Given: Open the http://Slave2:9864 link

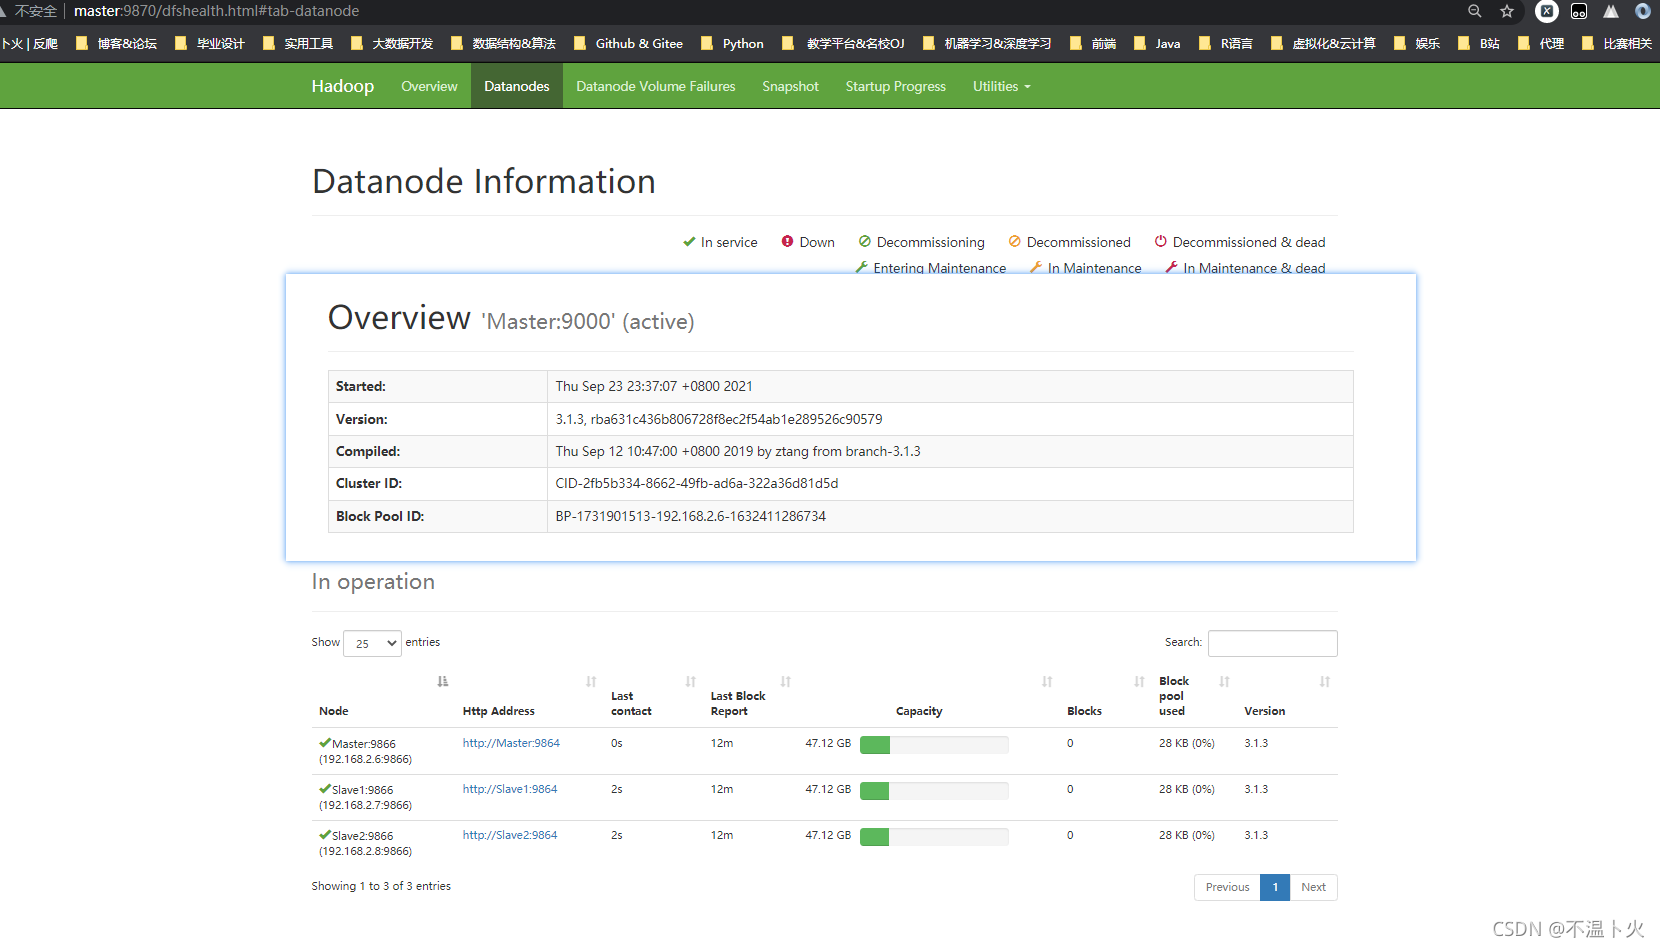Looking at the screenshot, I should pos(510,835).
